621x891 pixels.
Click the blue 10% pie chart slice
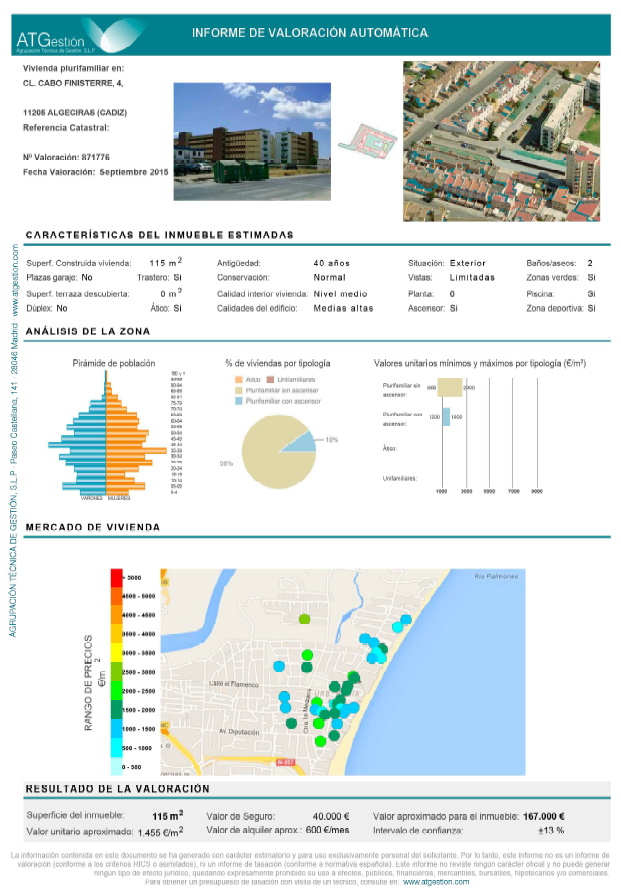point(302,443)
